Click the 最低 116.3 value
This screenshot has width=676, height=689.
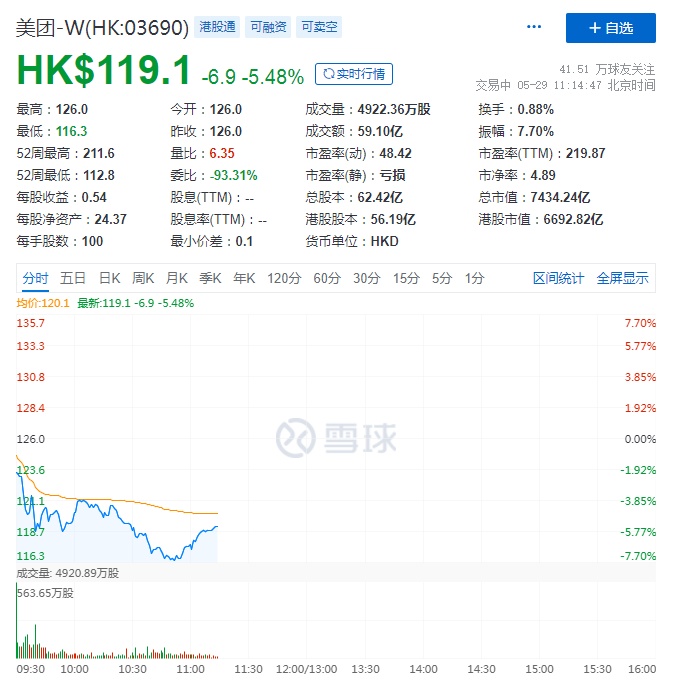[72, 131]
